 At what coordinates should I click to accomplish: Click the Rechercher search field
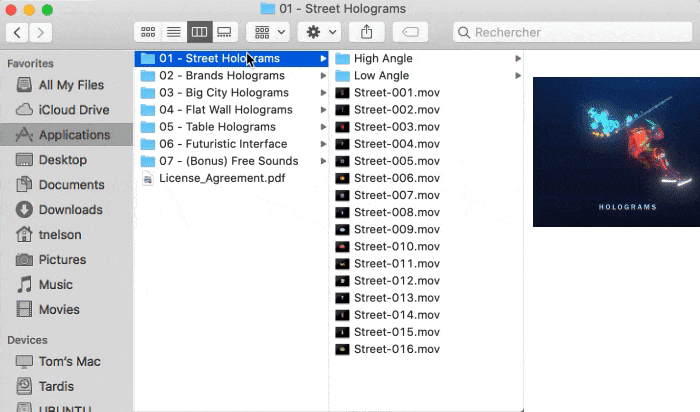click(x=572, y=32)
